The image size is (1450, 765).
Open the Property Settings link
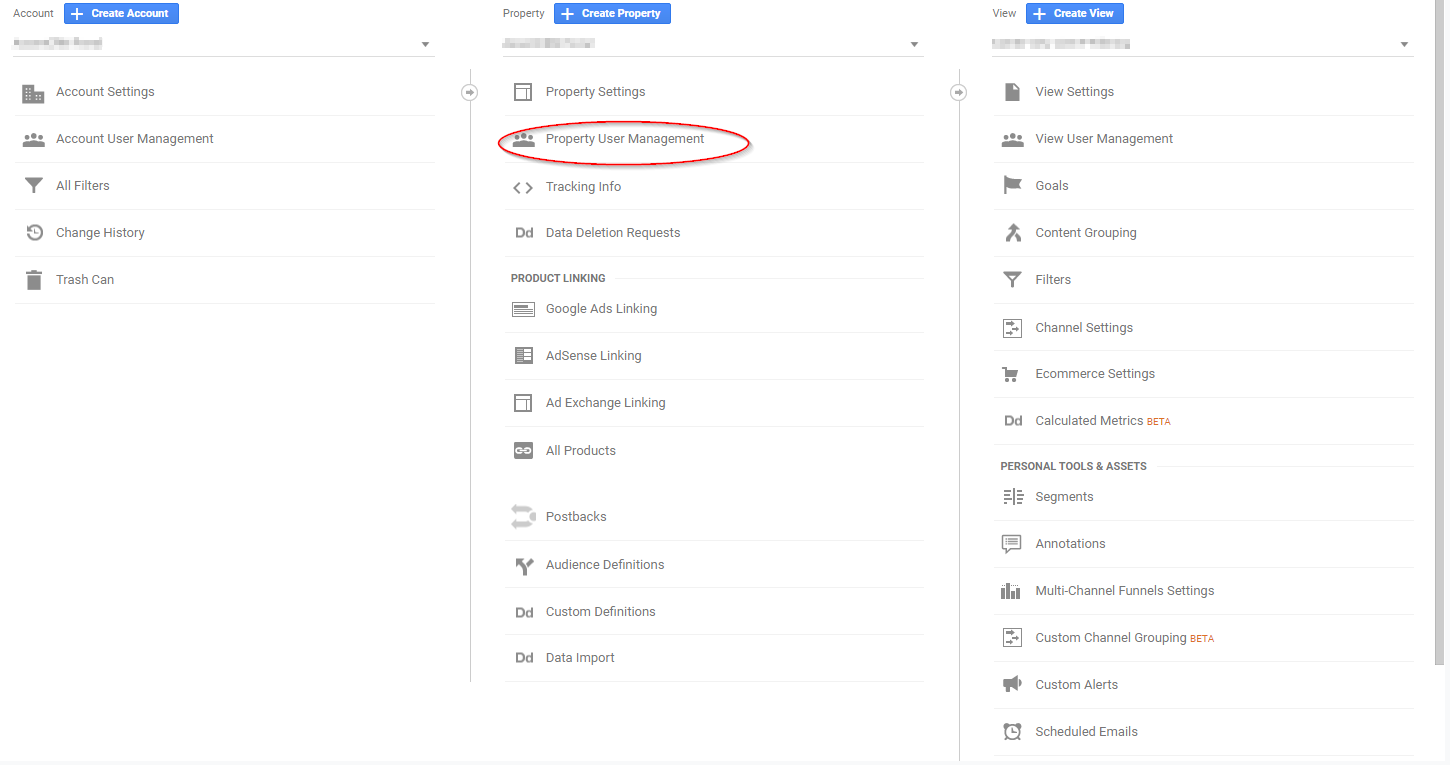coord(595,92)
